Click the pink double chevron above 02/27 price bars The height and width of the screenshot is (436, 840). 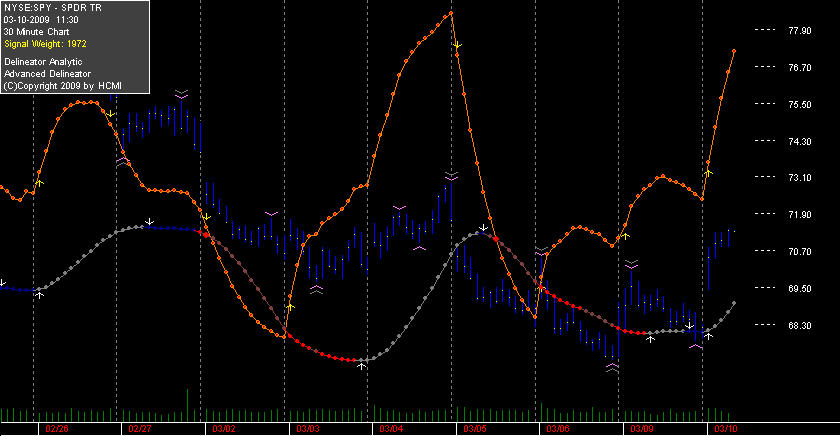182,94
